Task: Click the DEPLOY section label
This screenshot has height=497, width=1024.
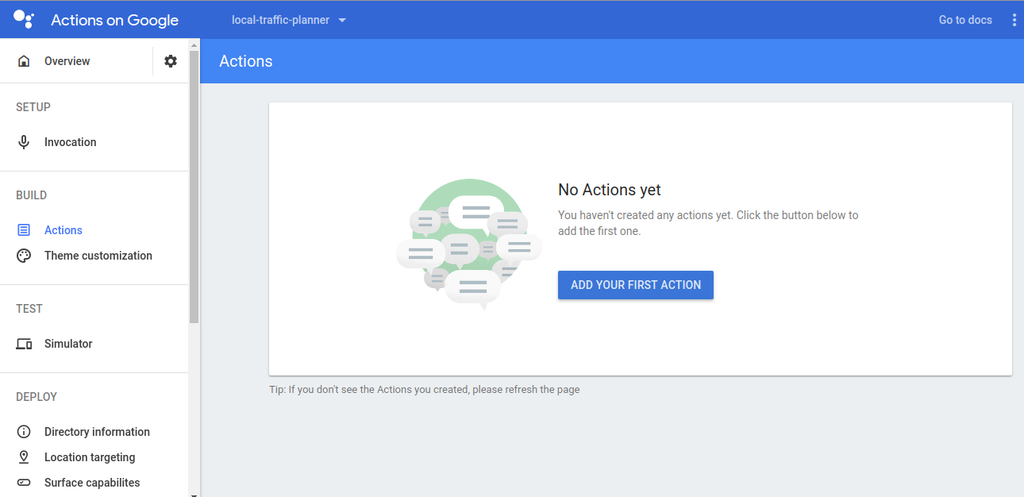Action: tap(37, 397)
